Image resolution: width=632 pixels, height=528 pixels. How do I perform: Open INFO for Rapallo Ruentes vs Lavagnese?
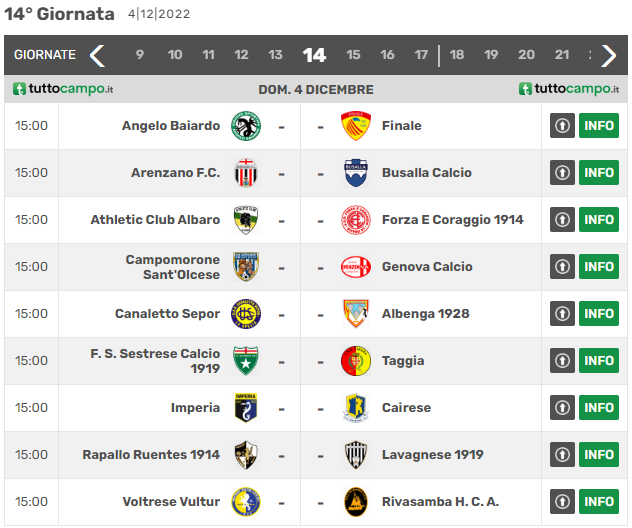pyautogui.click(x=599, y=455)
